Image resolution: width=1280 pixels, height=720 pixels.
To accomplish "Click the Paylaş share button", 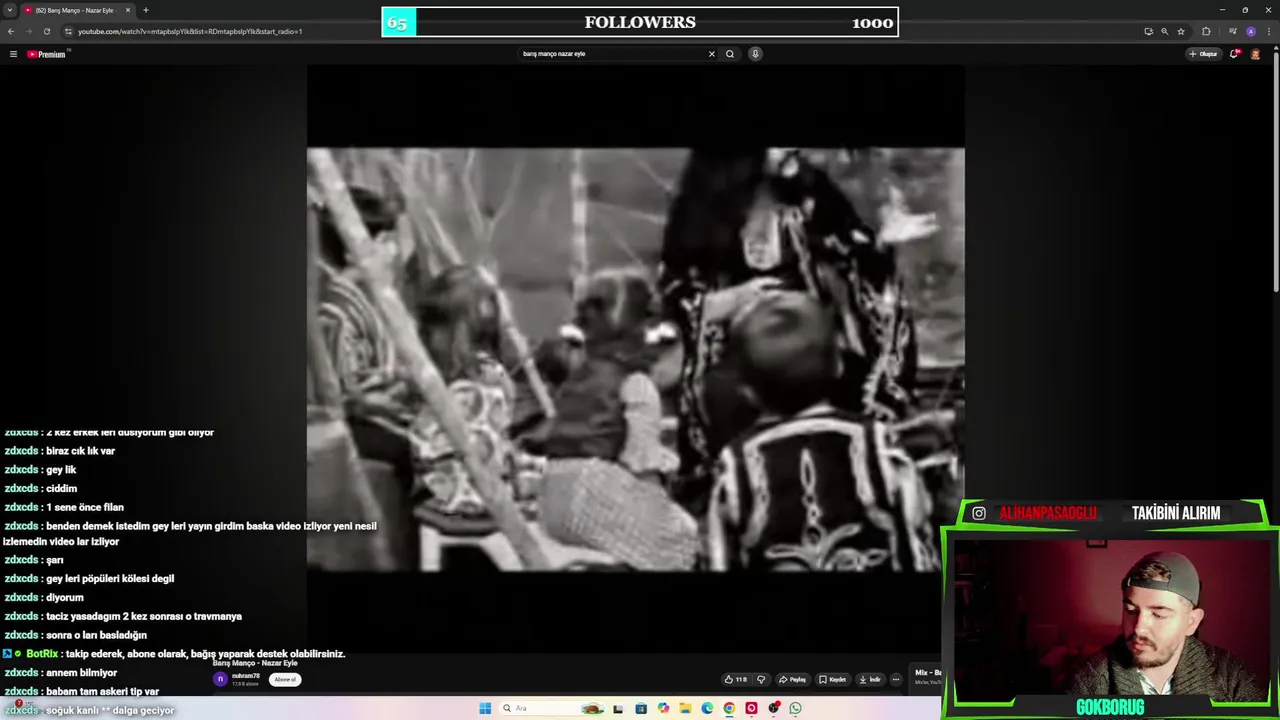I will coord(792,679).
